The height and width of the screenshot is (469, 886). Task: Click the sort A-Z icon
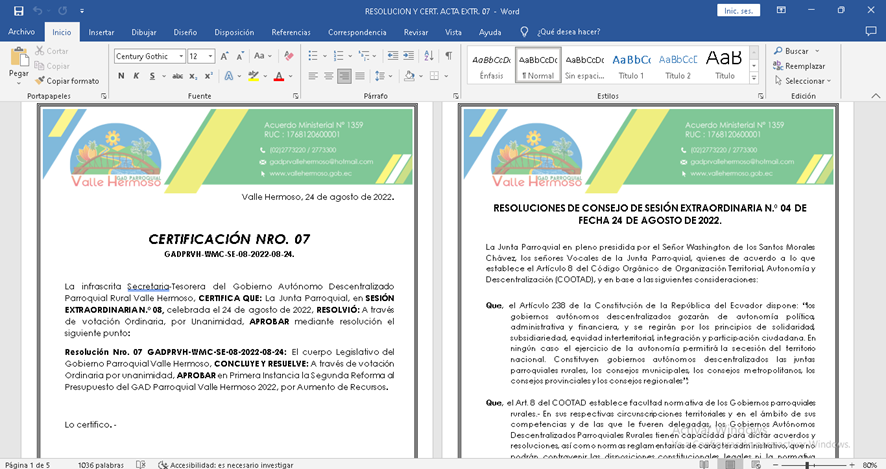pos(428,56)
